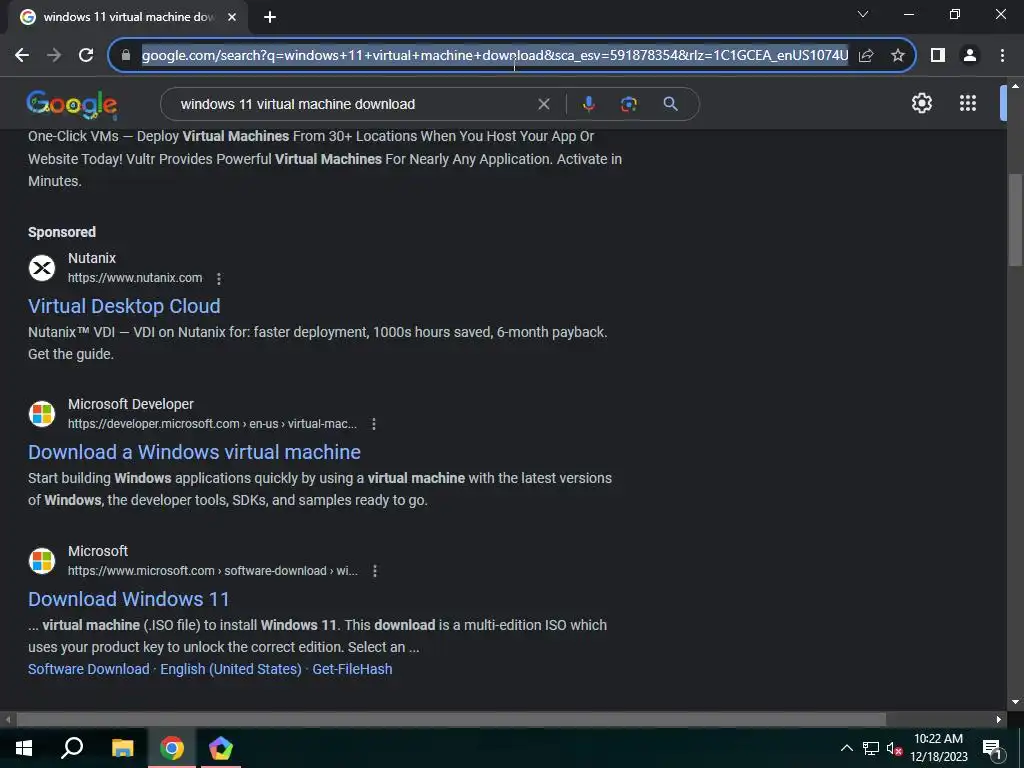Click the address bar URL
This screenshot has height=768, width=1024.
click(x=495, y=56)
